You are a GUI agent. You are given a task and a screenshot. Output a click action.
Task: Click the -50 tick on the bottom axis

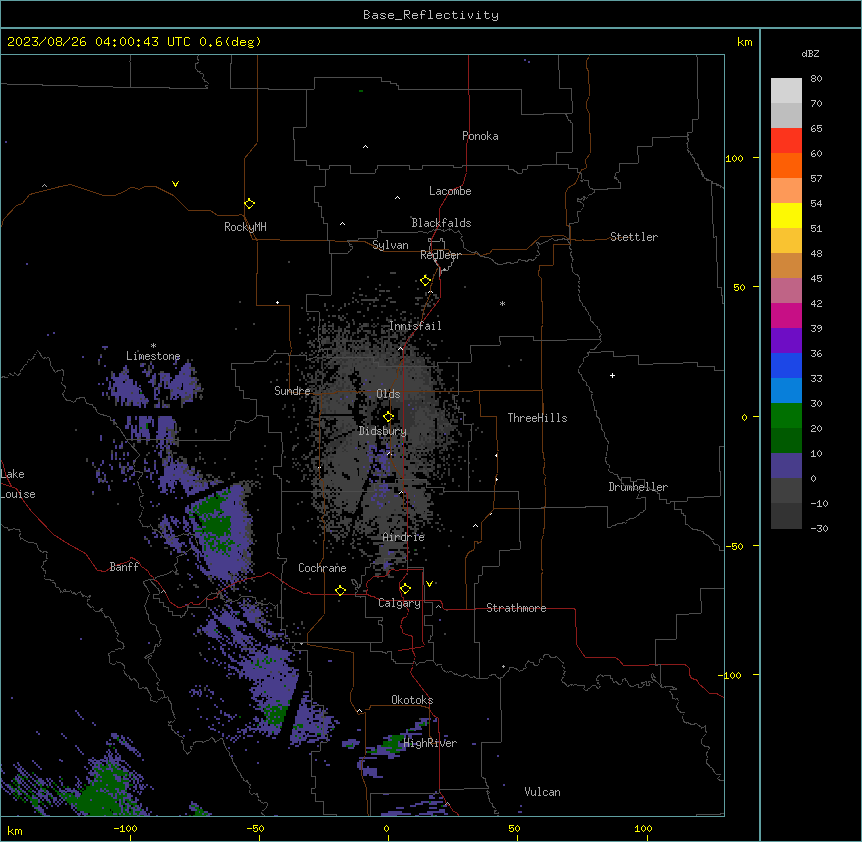pyautogui.click(x=255, y=829)
